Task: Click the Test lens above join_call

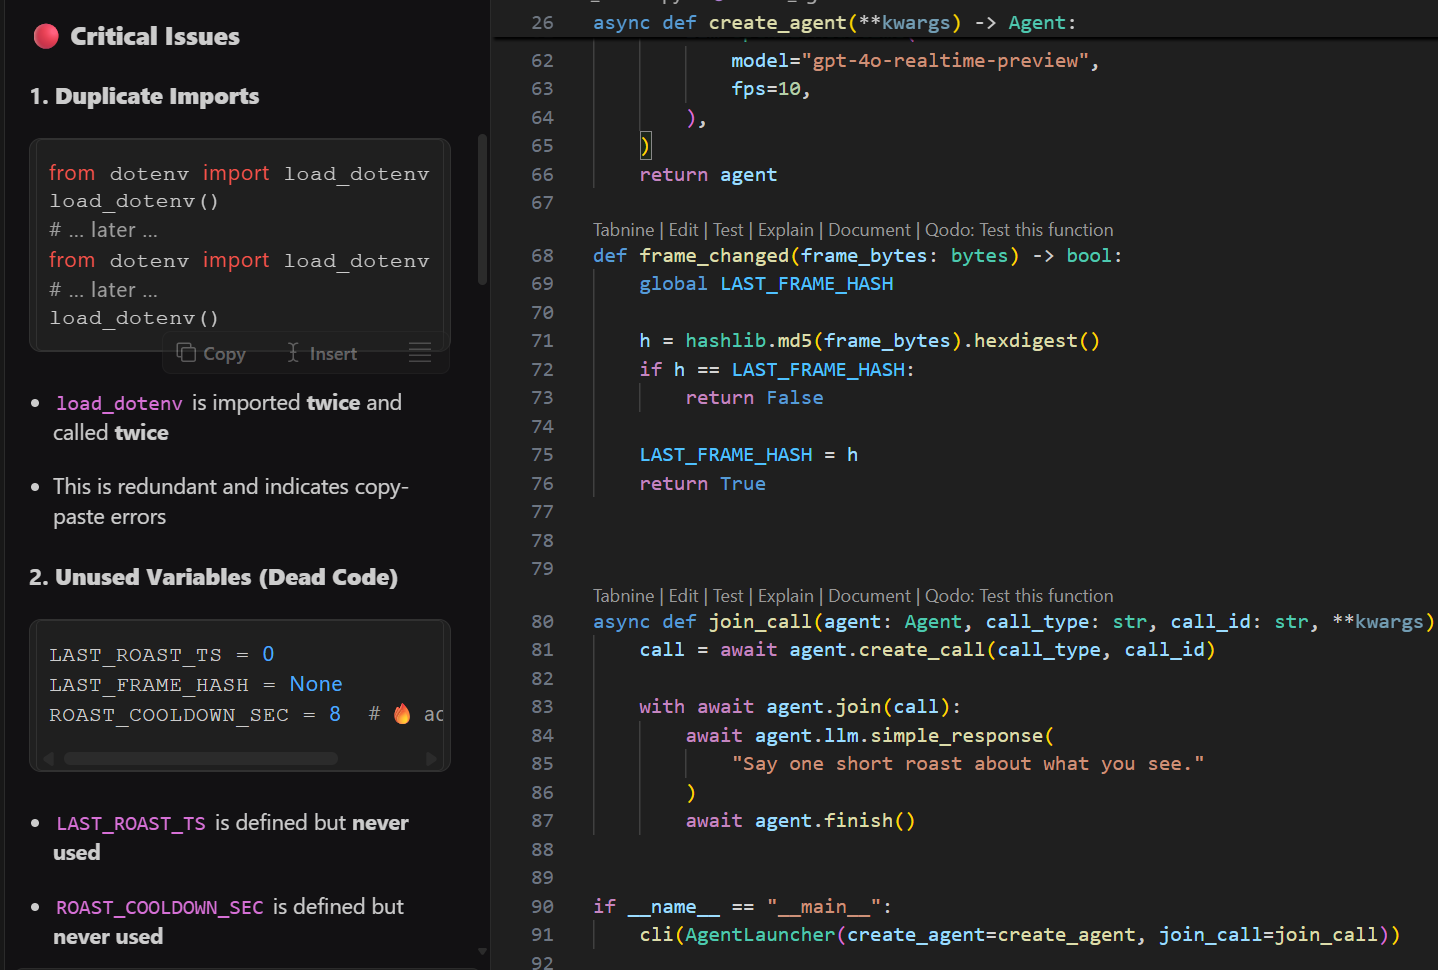Action: tap(728, 596)
